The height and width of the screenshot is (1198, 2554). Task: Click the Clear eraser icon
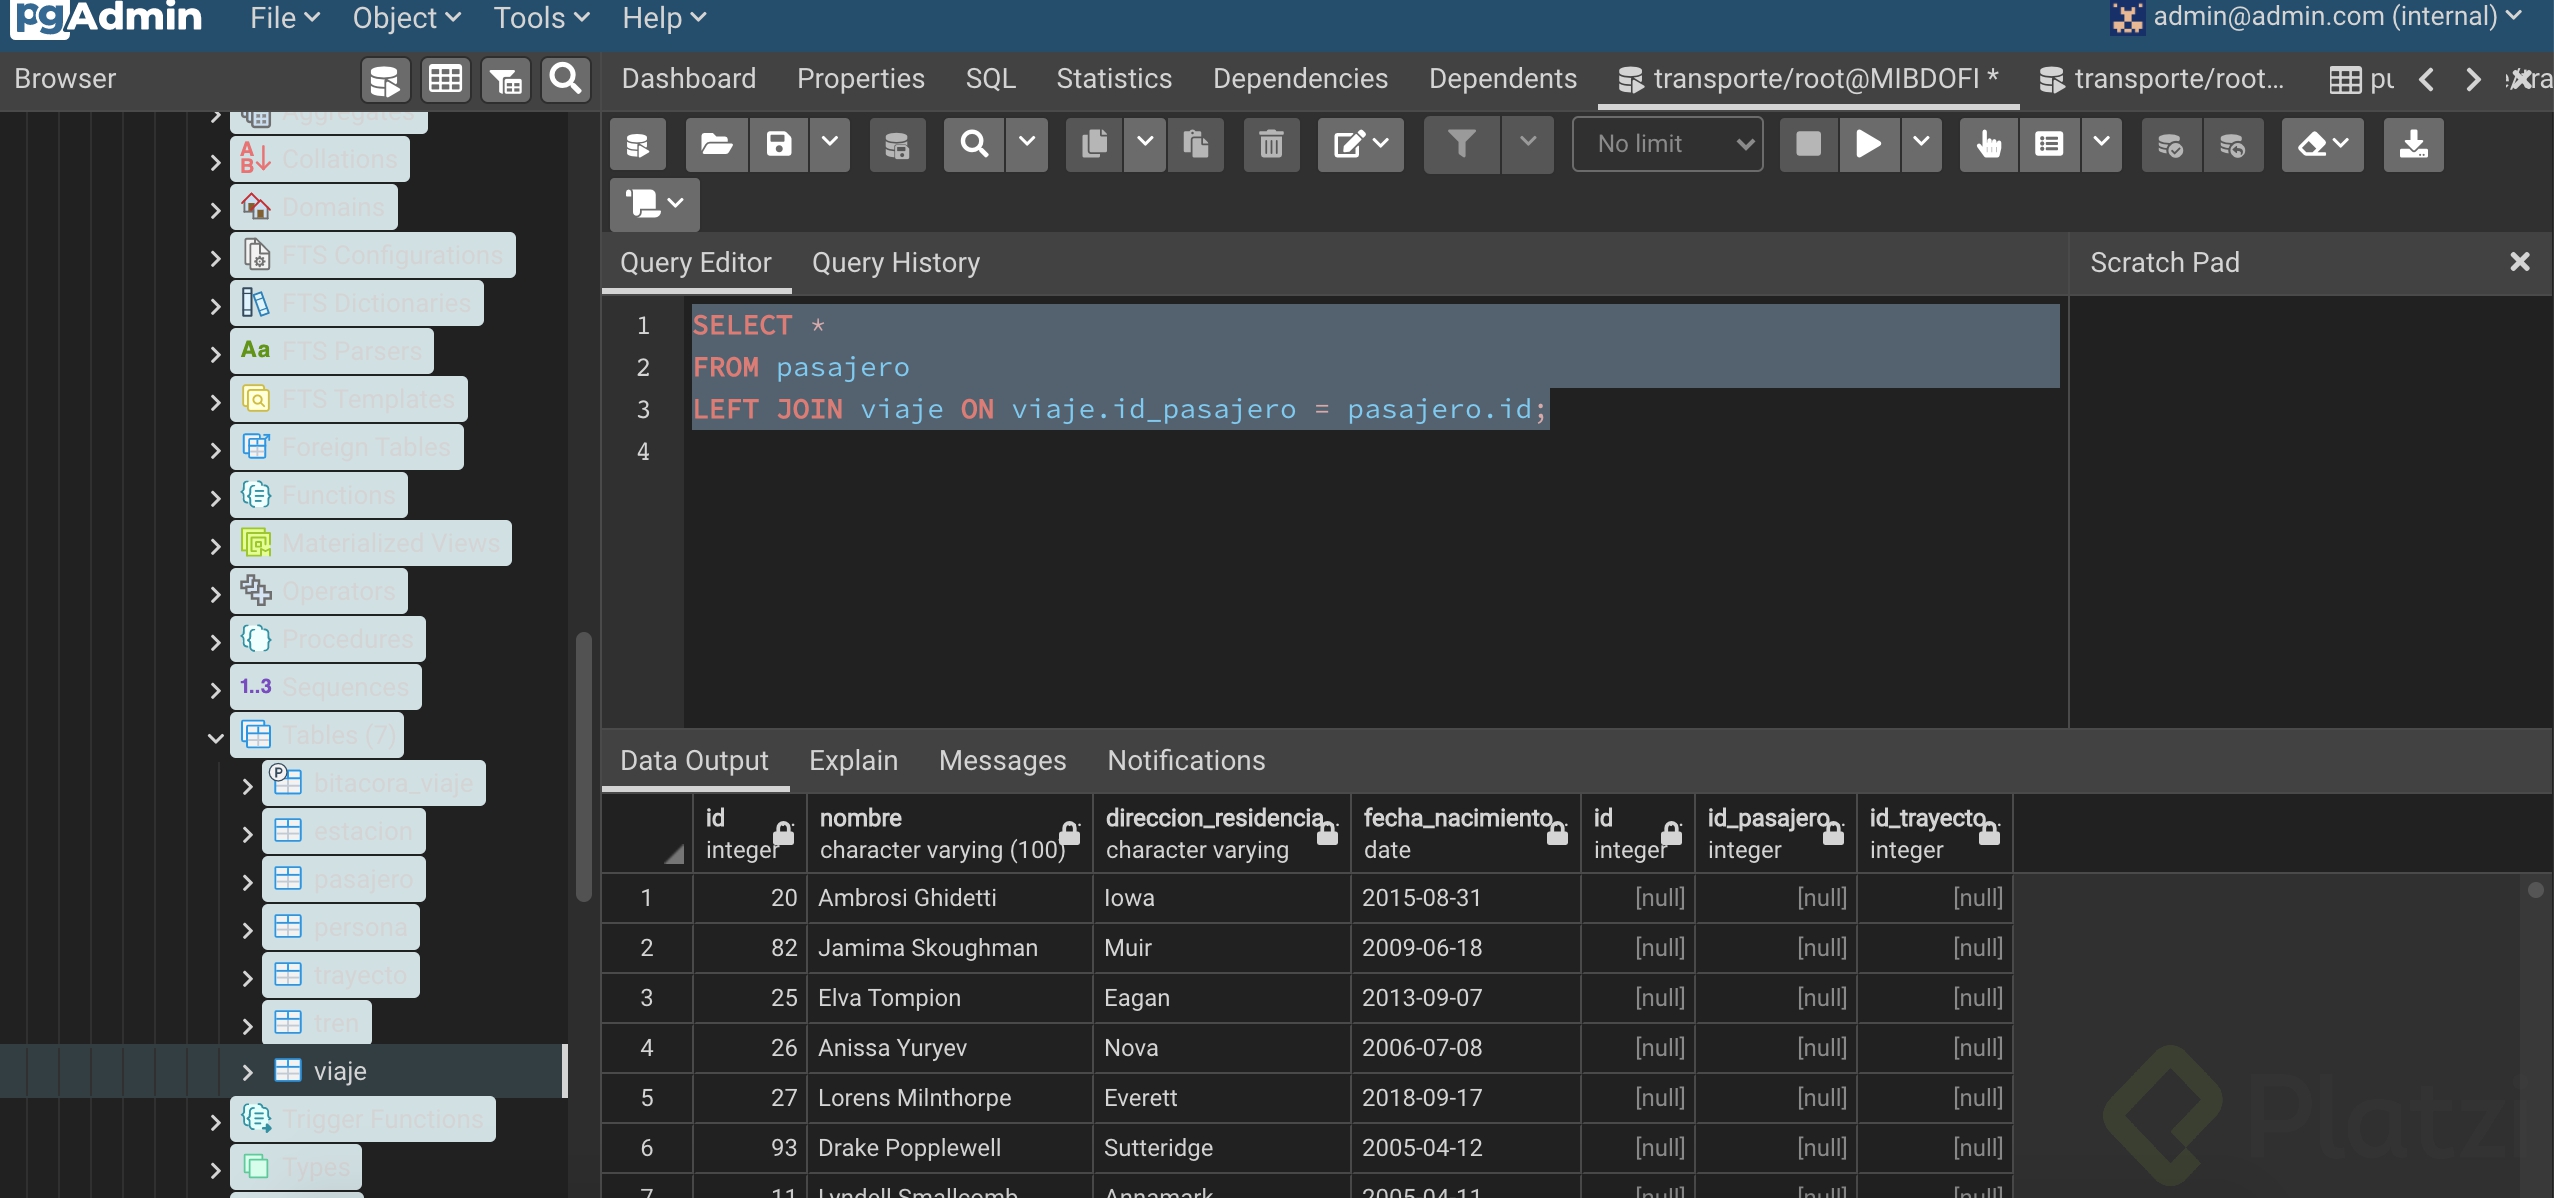2322,145
